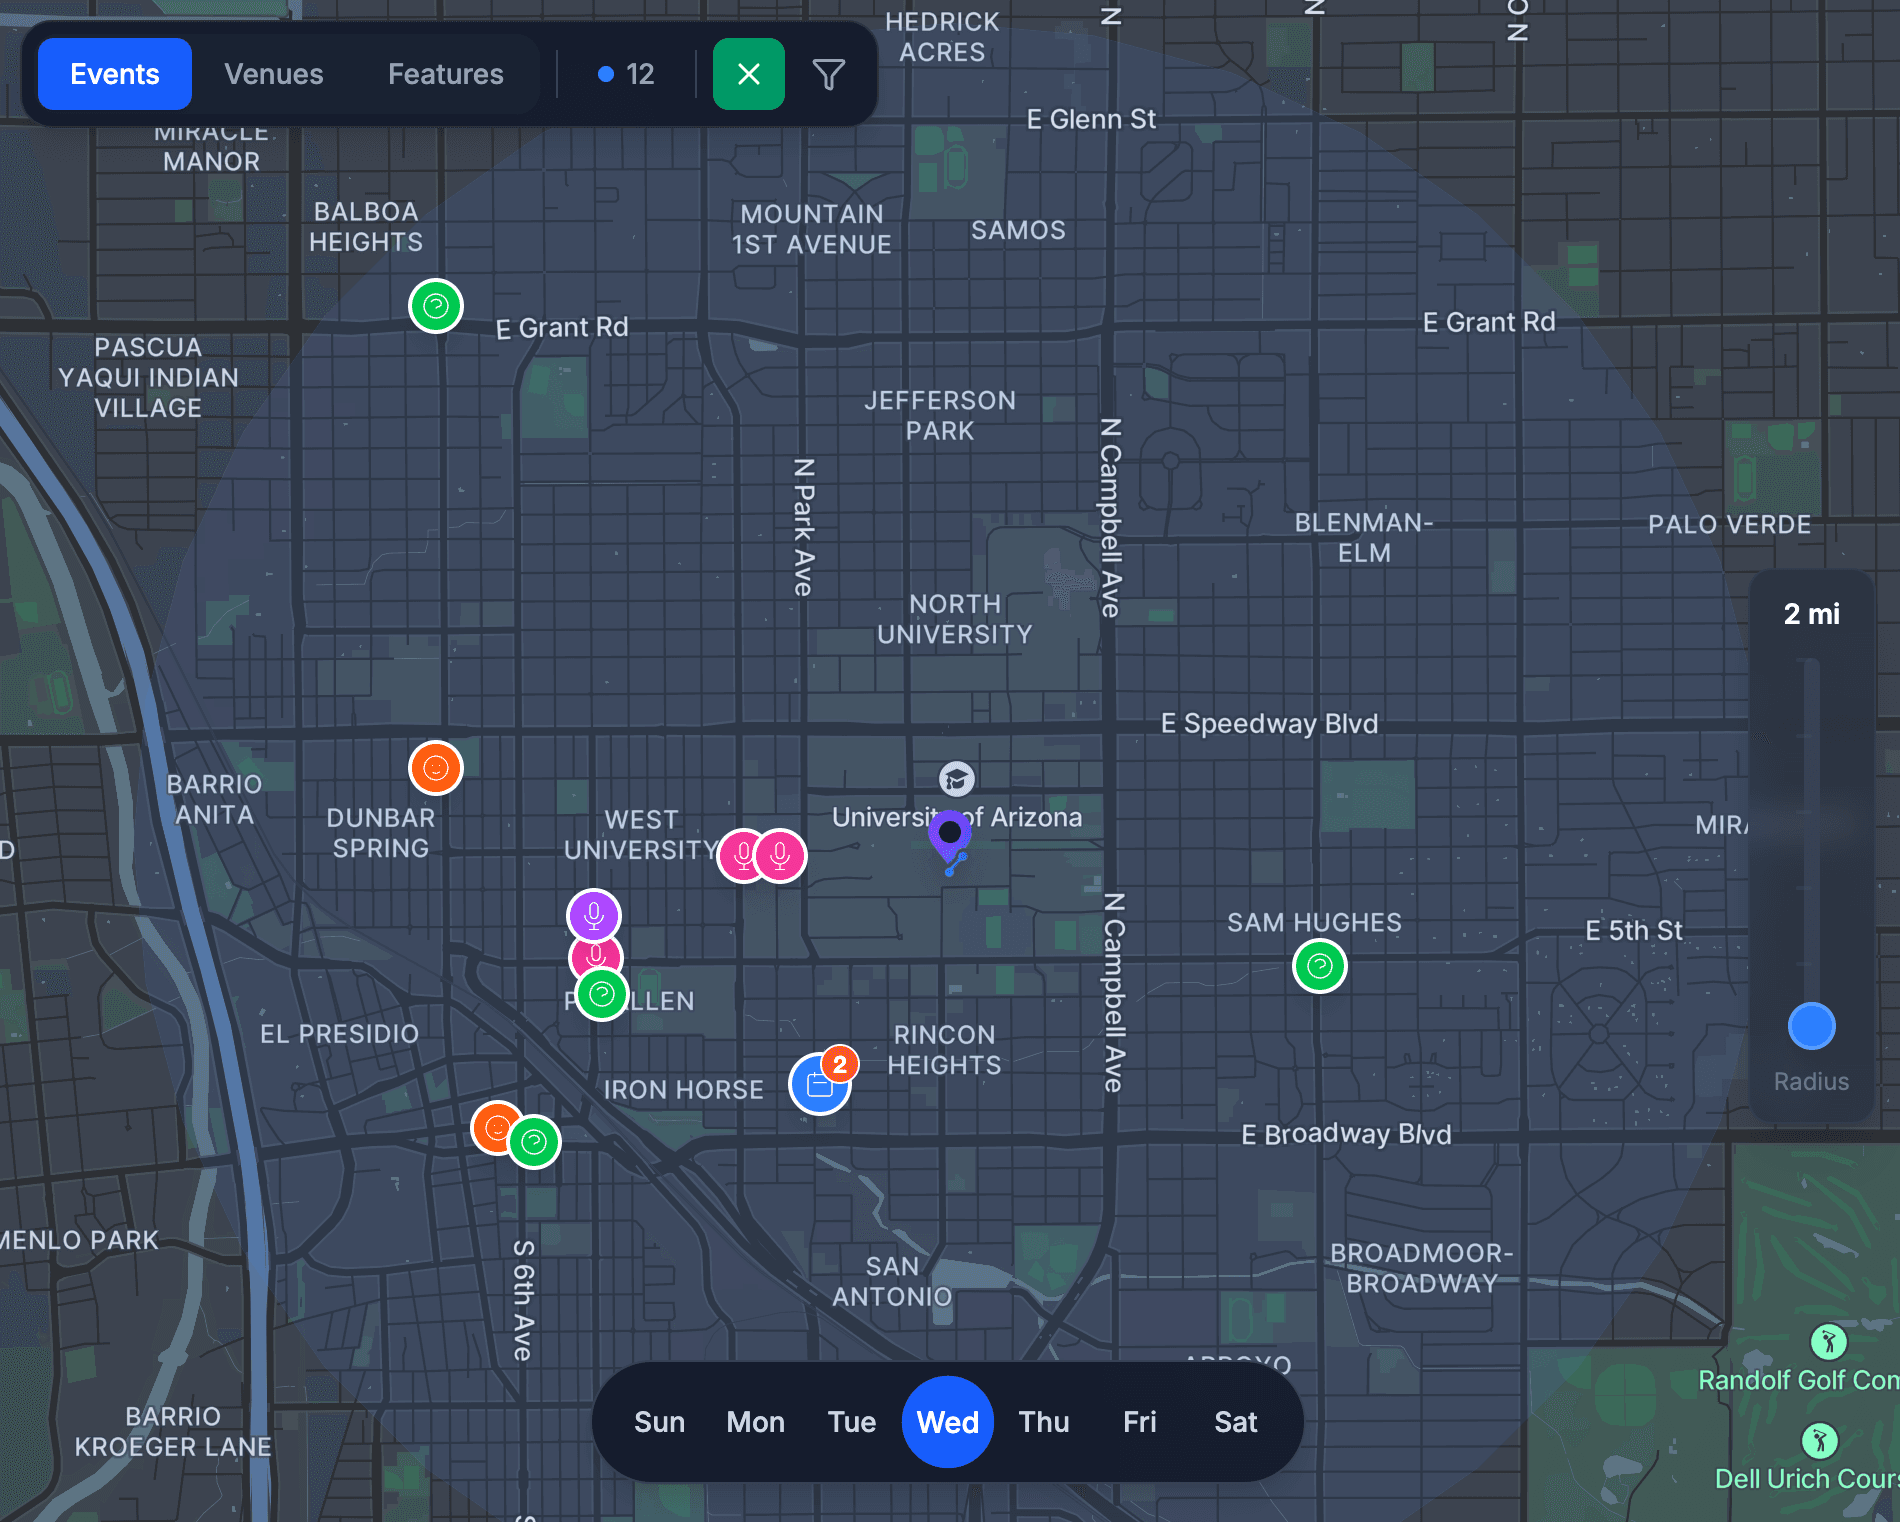Open the blue marker with badge 2 near Iron Horse
The image size is (1900, 1522).
point(818,1083)
